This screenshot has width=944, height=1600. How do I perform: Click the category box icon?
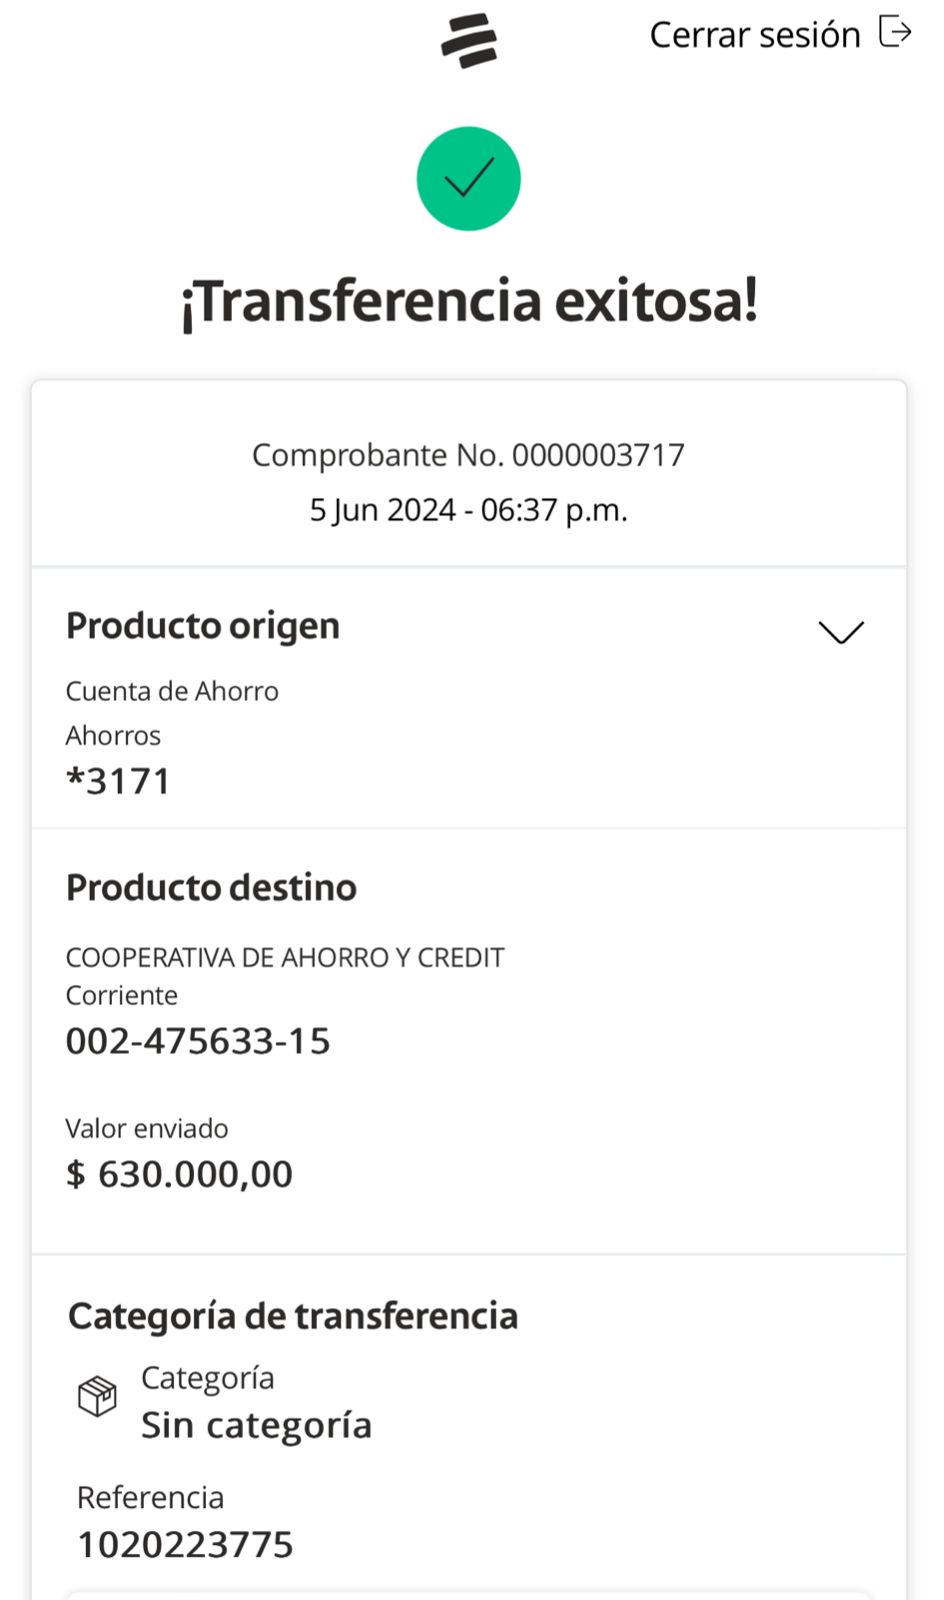(x=97, y=1396)
